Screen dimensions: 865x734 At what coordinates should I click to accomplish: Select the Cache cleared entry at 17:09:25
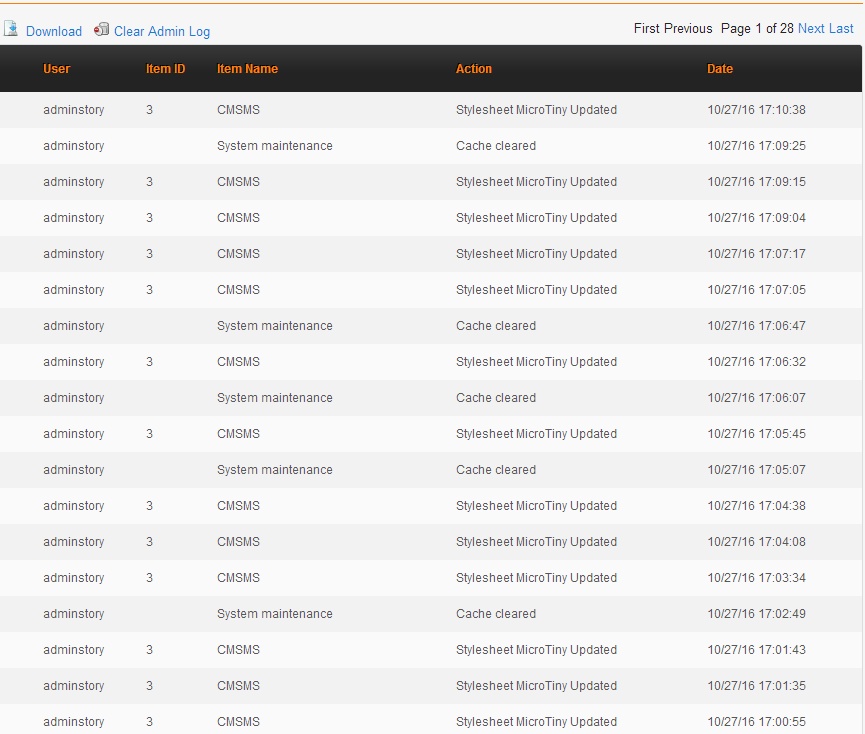496,146
